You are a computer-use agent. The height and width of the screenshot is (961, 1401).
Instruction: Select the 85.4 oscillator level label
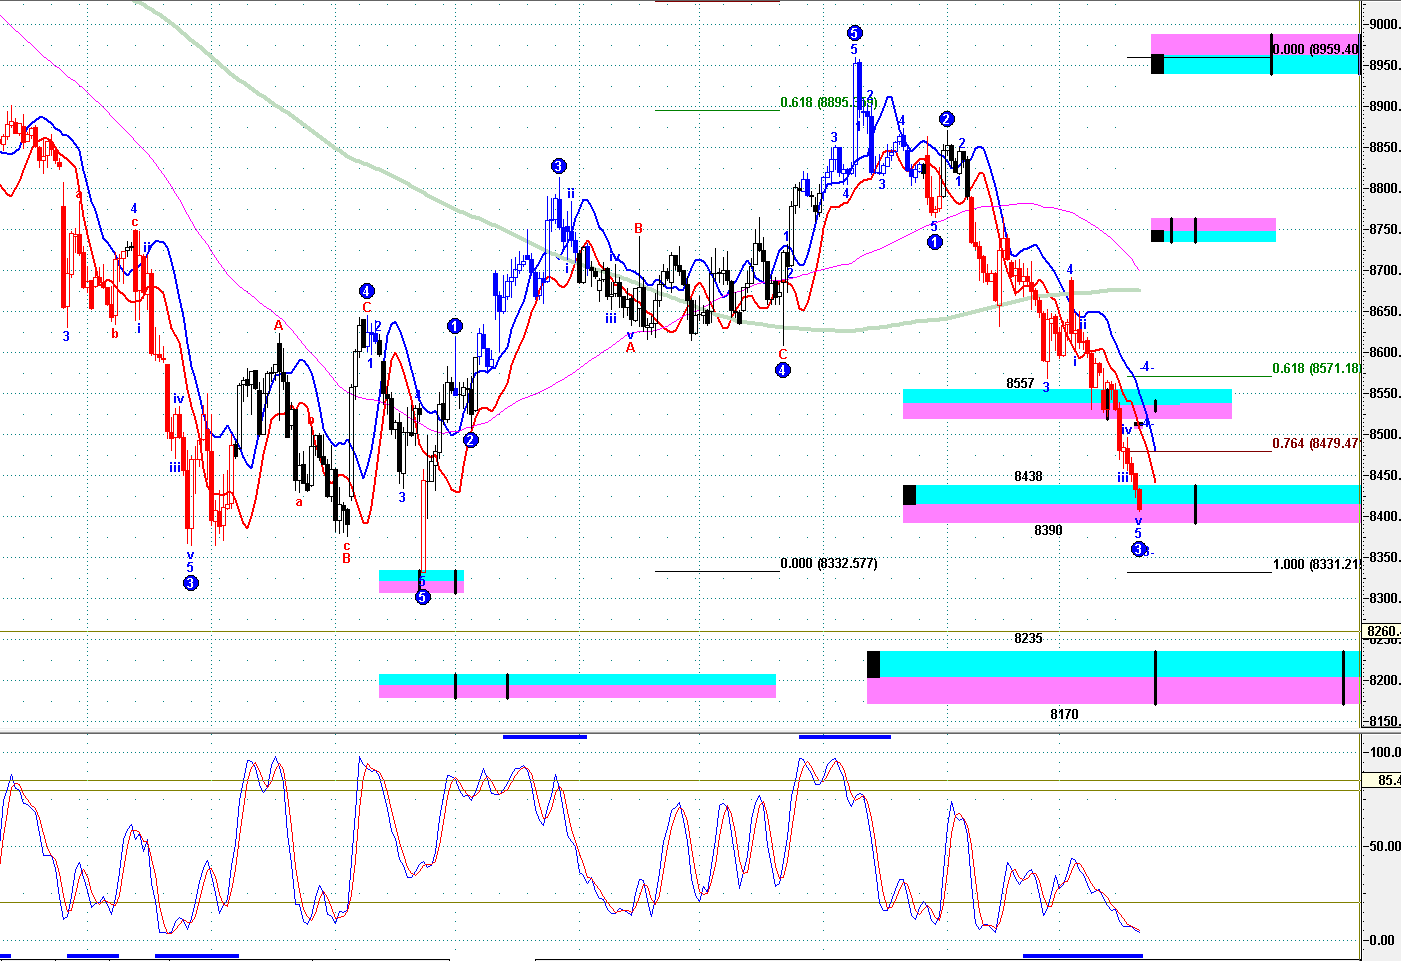tap(1387, 781)
